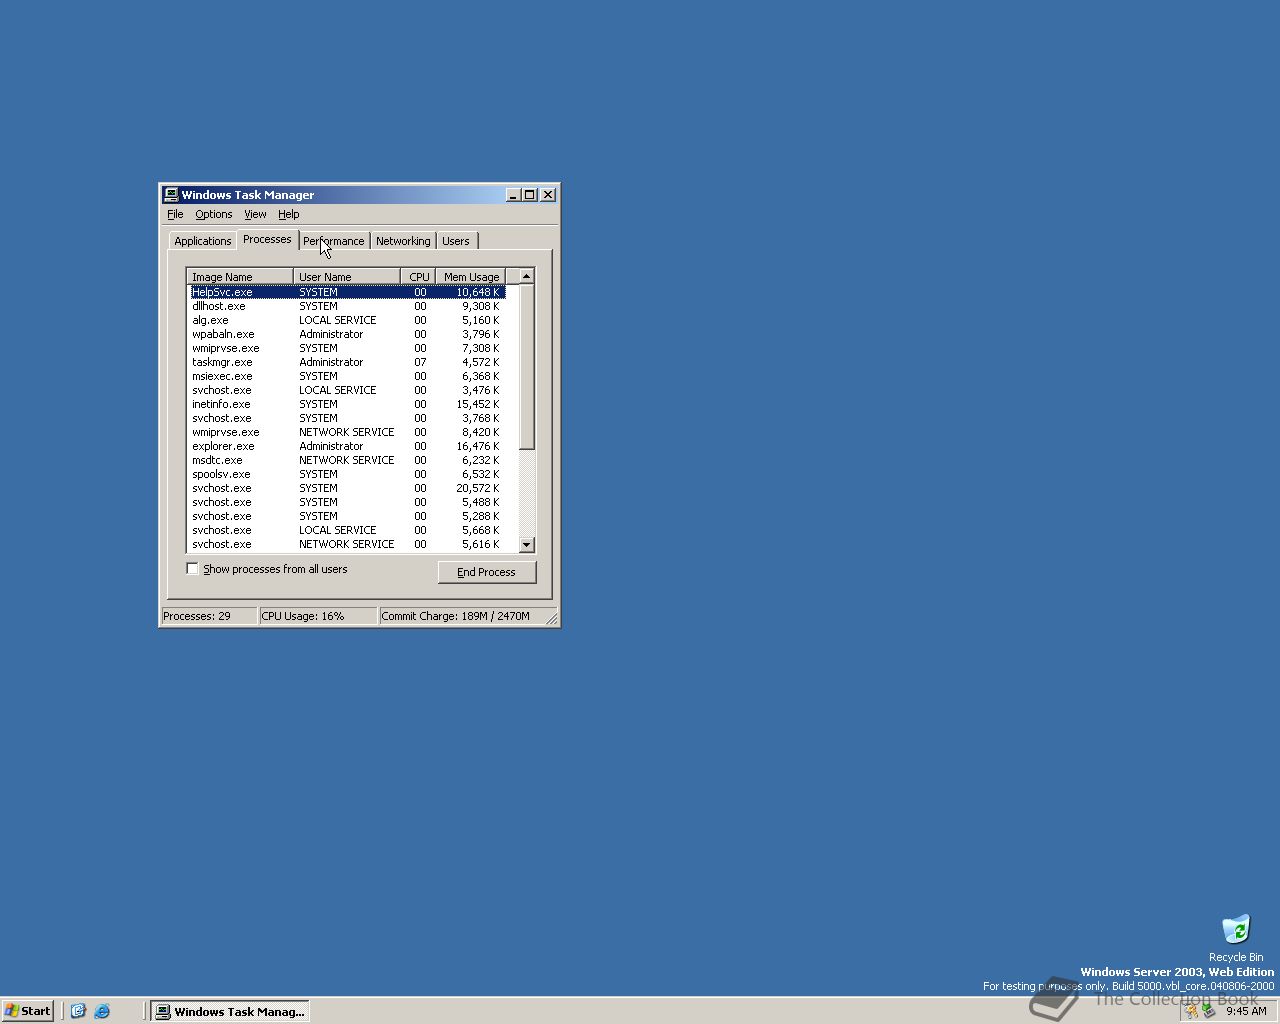Viewport: 1280px width, 1024px height.
Task: Click the Show Desktop quick launch icon
Action: (x=78, y=1011)
